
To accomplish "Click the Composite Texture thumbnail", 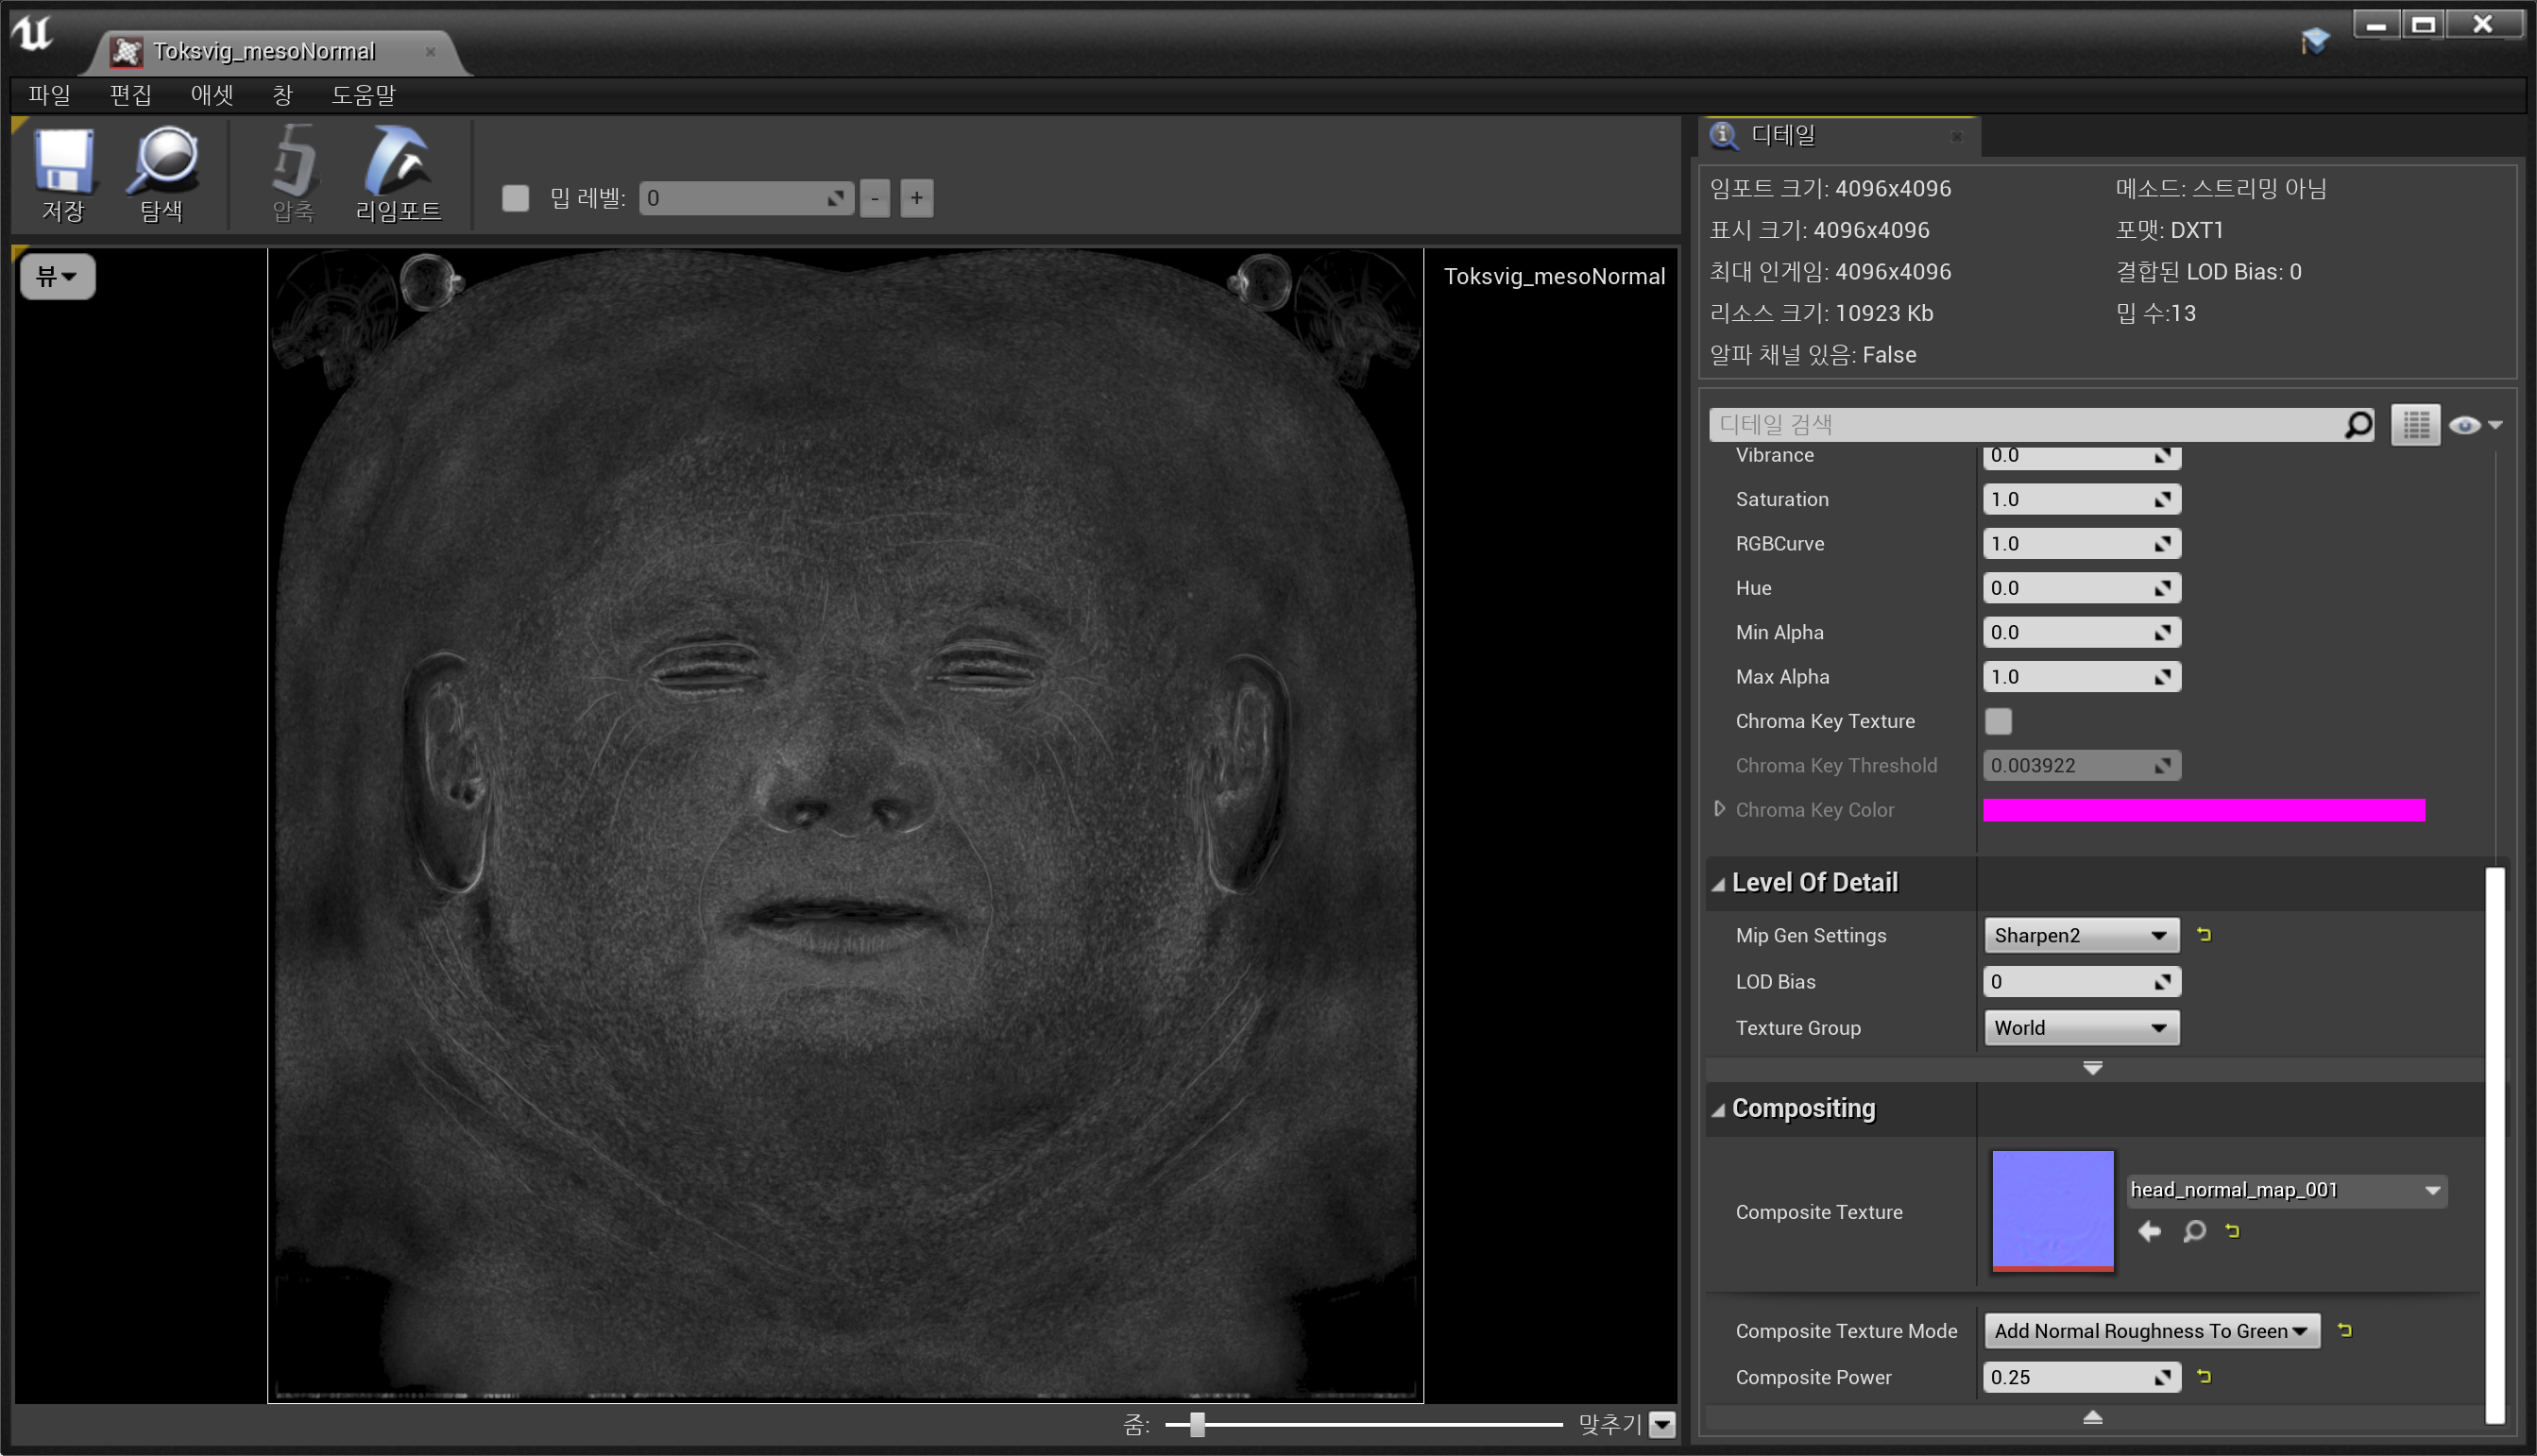I will [2053, 1211].
